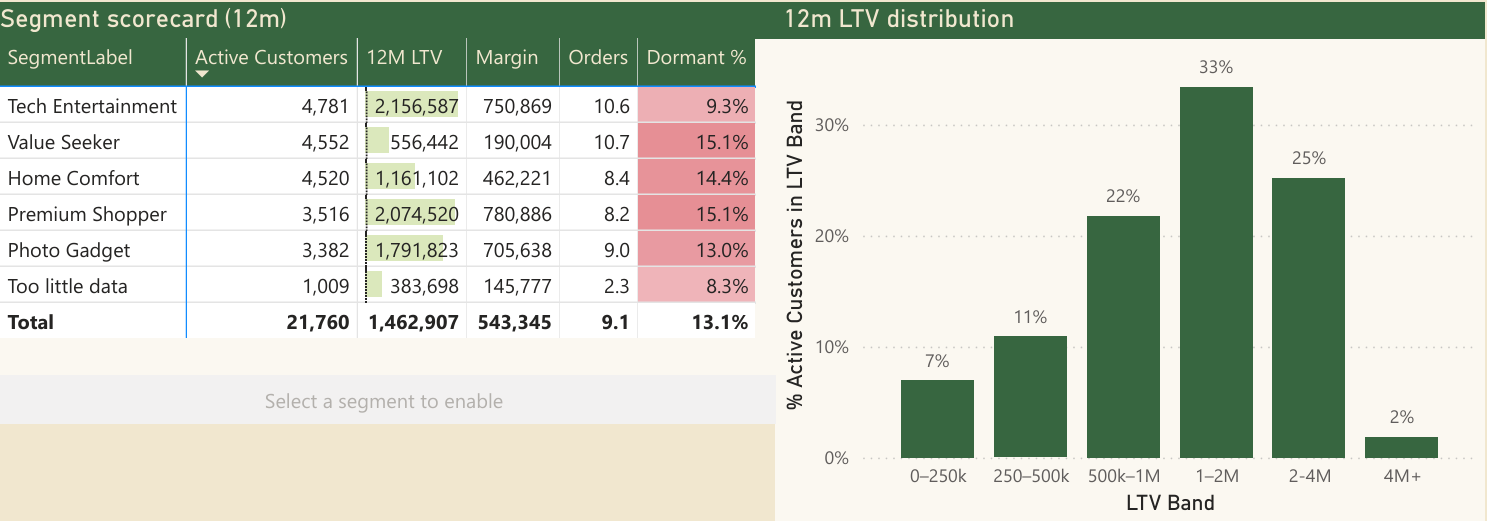
Task: Sort by the Dormant % column header
Action: (696, 58)
